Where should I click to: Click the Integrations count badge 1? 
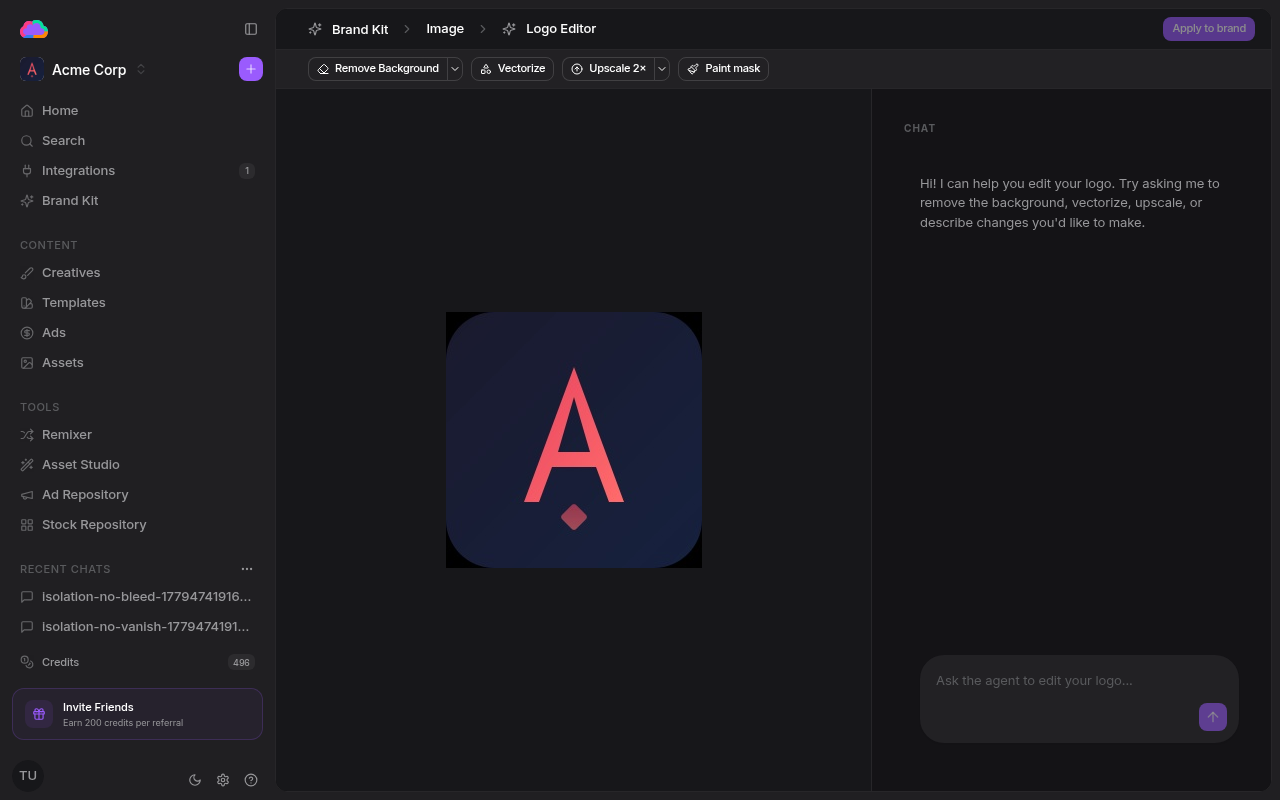click(x=247, y=171)
